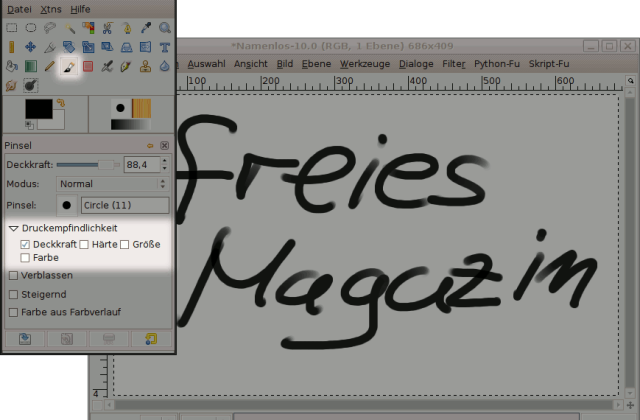Image resolution: width=640 pixels, height=420 pixels.
Task: Enable the Größe pressure checkbox
Action: pyautogui.click(x=124, y=244)
